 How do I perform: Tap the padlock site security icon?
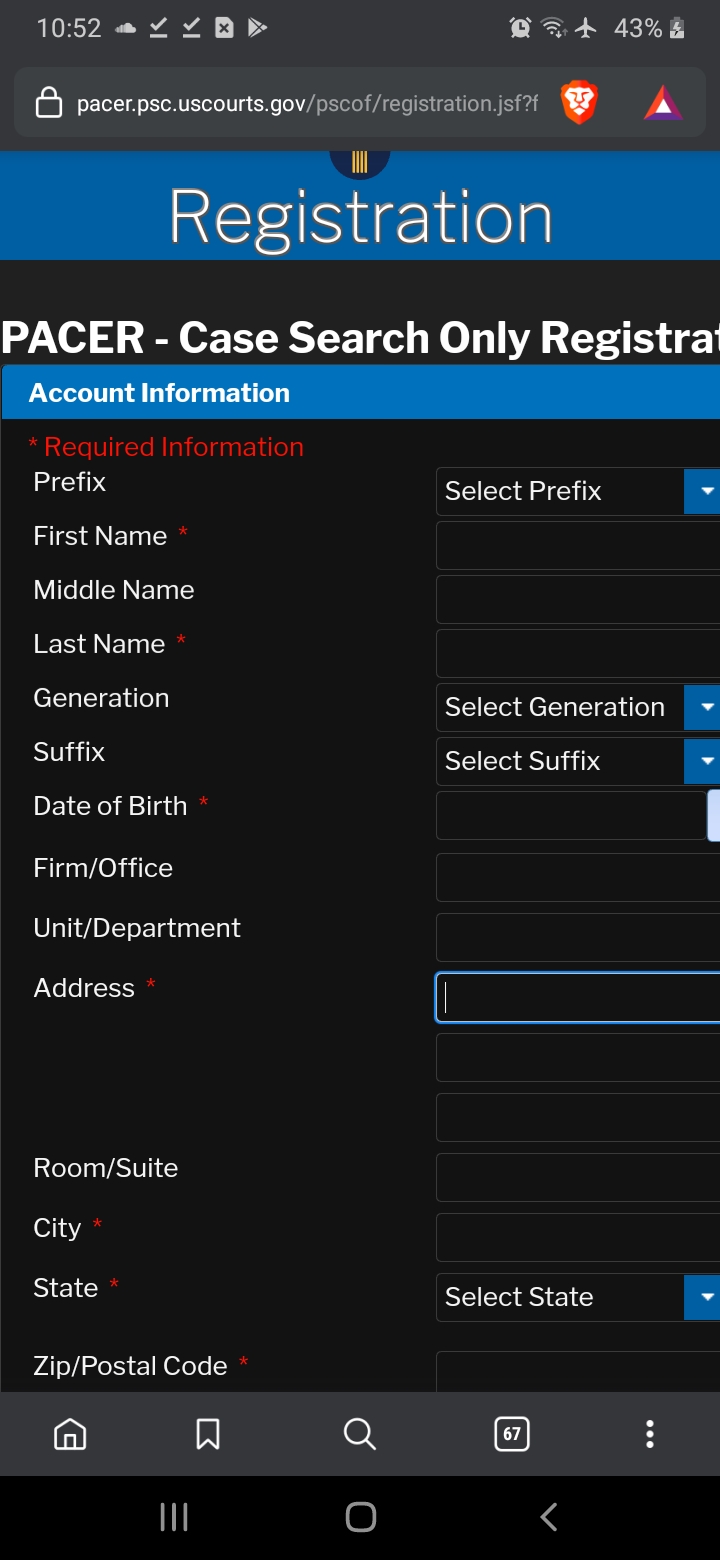(49, 102)
